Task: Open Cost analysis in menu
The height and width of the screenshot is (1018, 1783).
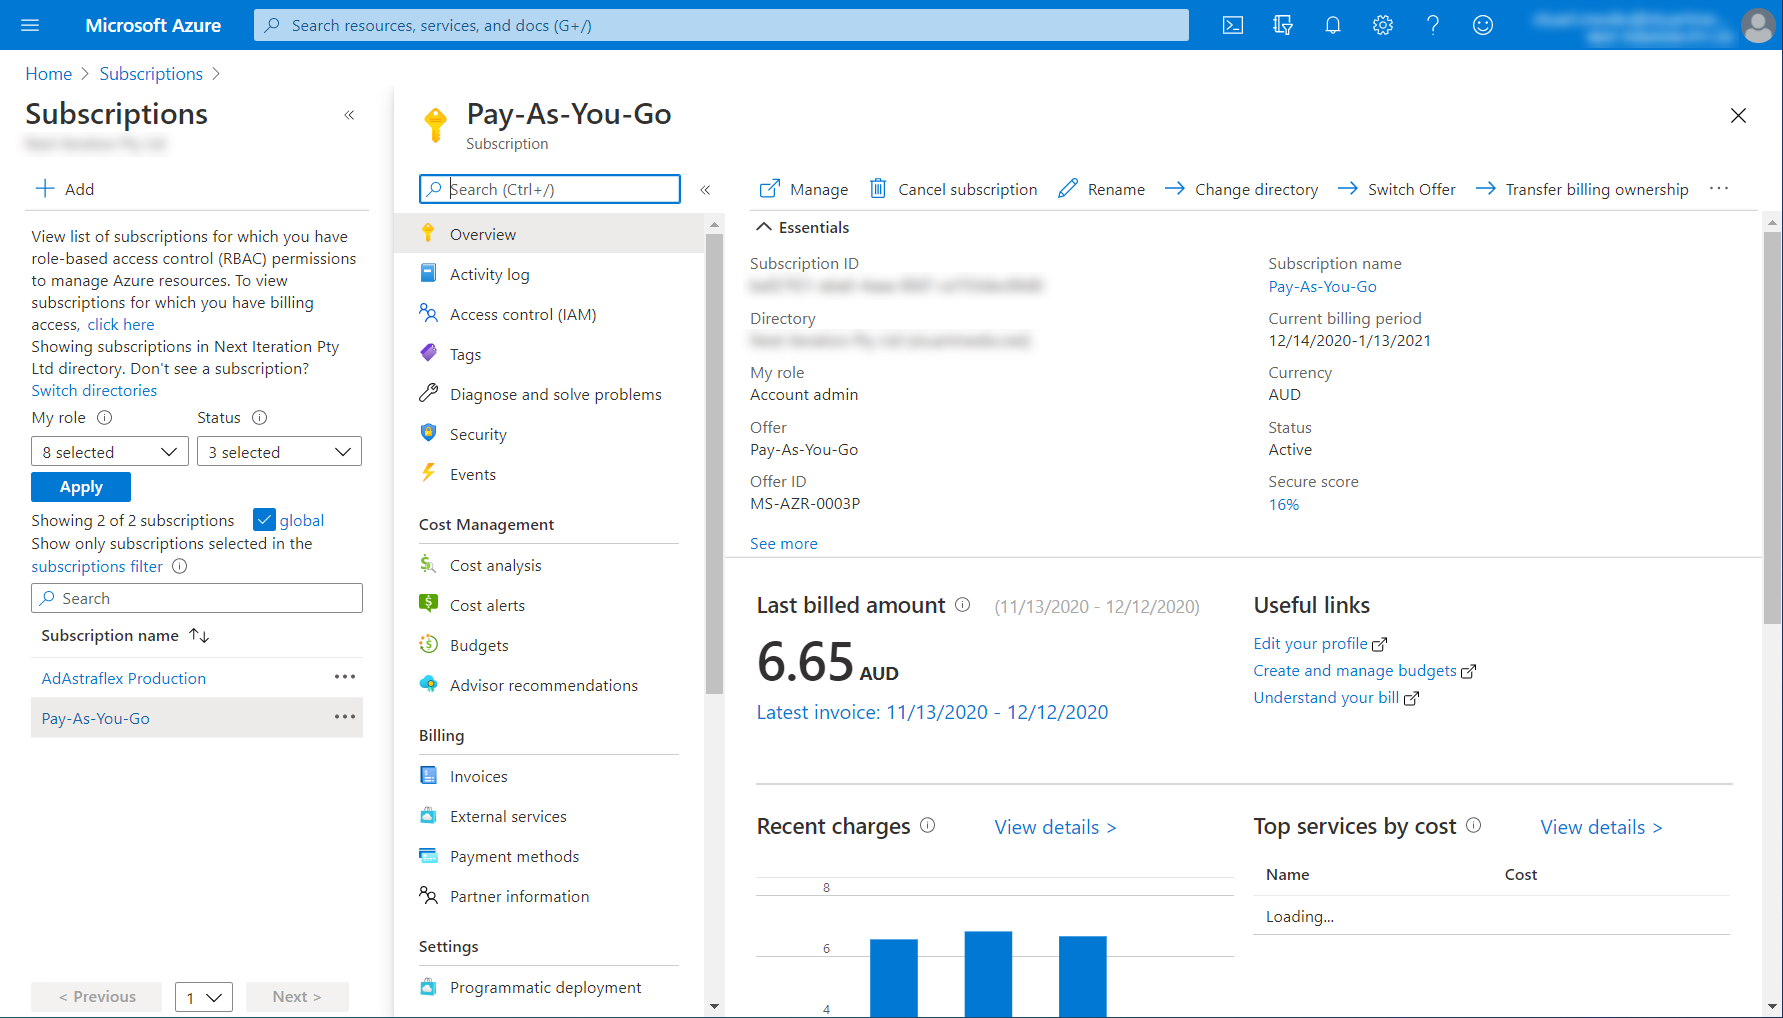Action: 495,566
